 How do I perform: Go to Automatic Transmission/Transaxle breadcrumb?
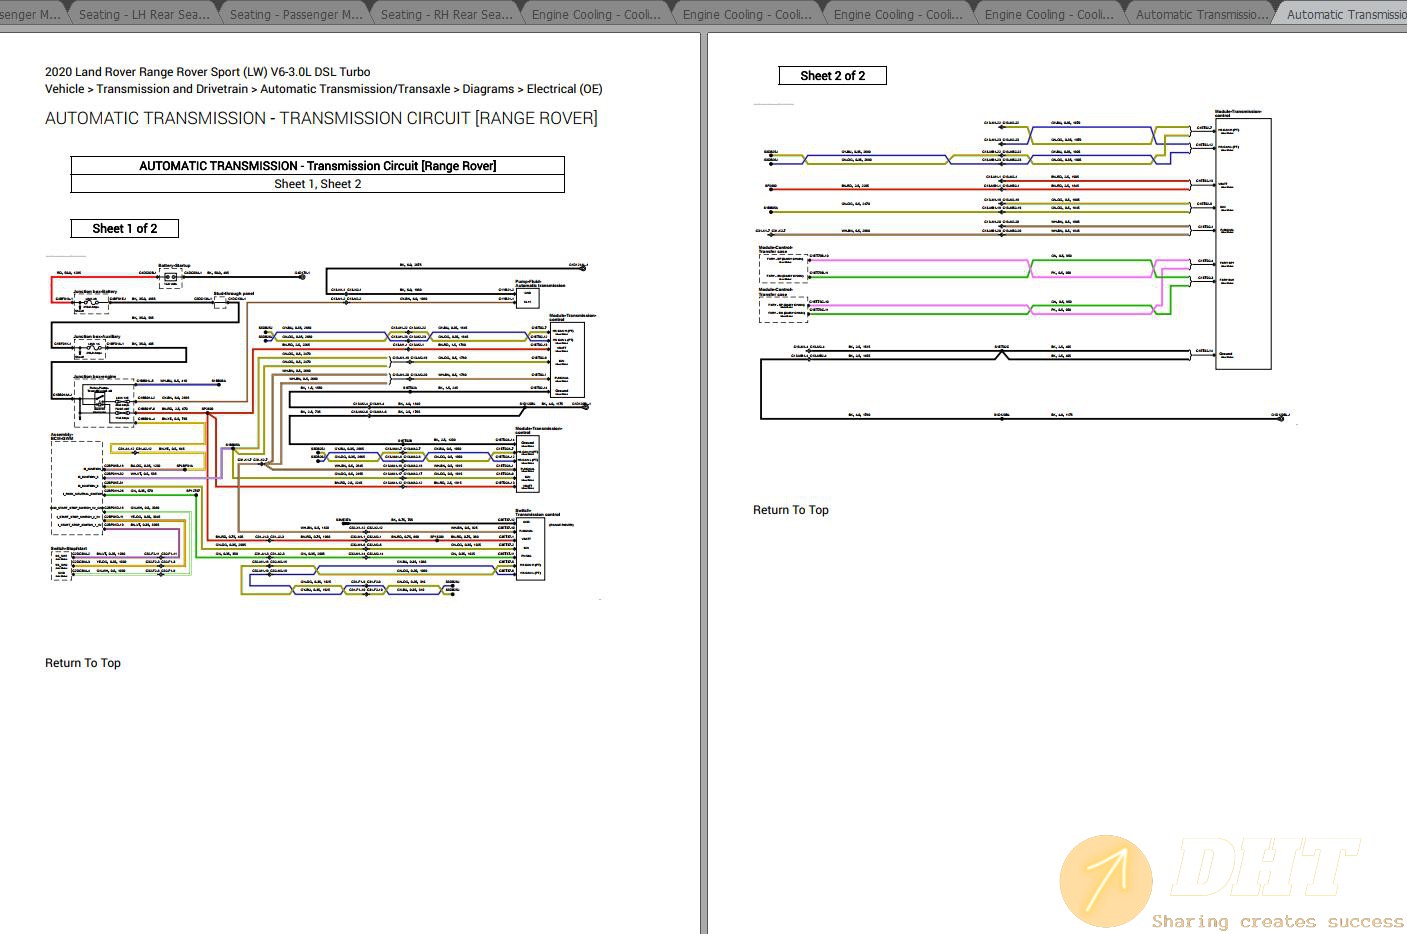pos(355,89)
